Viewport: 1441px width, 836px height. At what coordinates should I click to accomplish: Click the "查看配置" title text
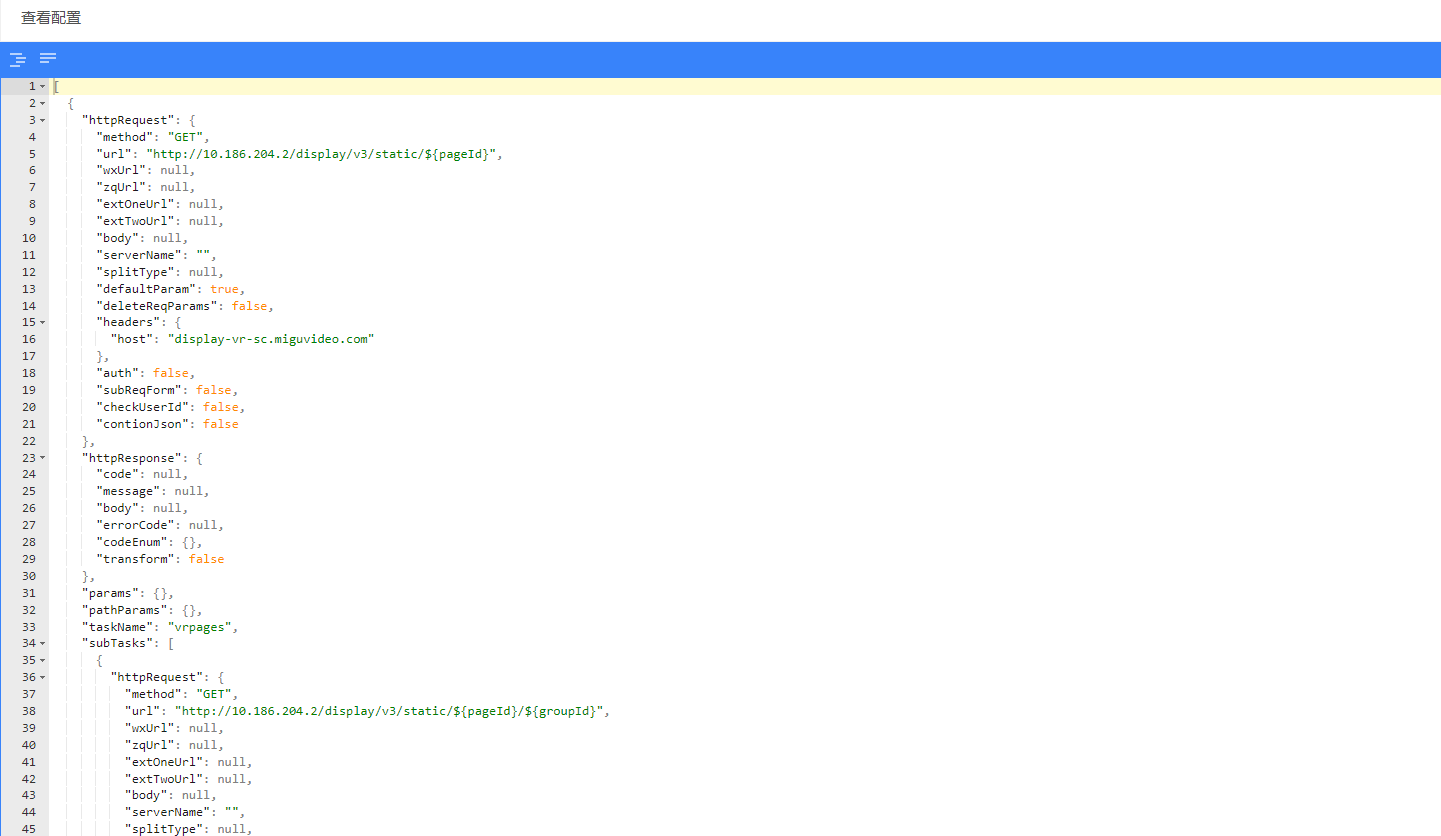(51, 18)
